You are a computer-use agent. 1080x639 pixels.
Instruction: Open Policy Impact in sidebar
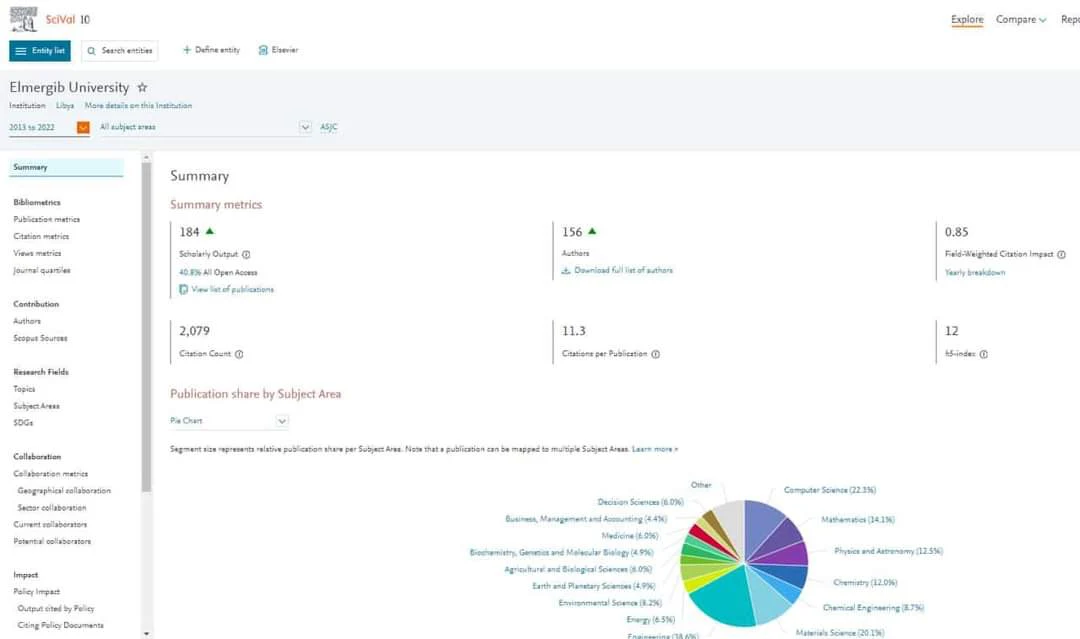pos(37,591)
